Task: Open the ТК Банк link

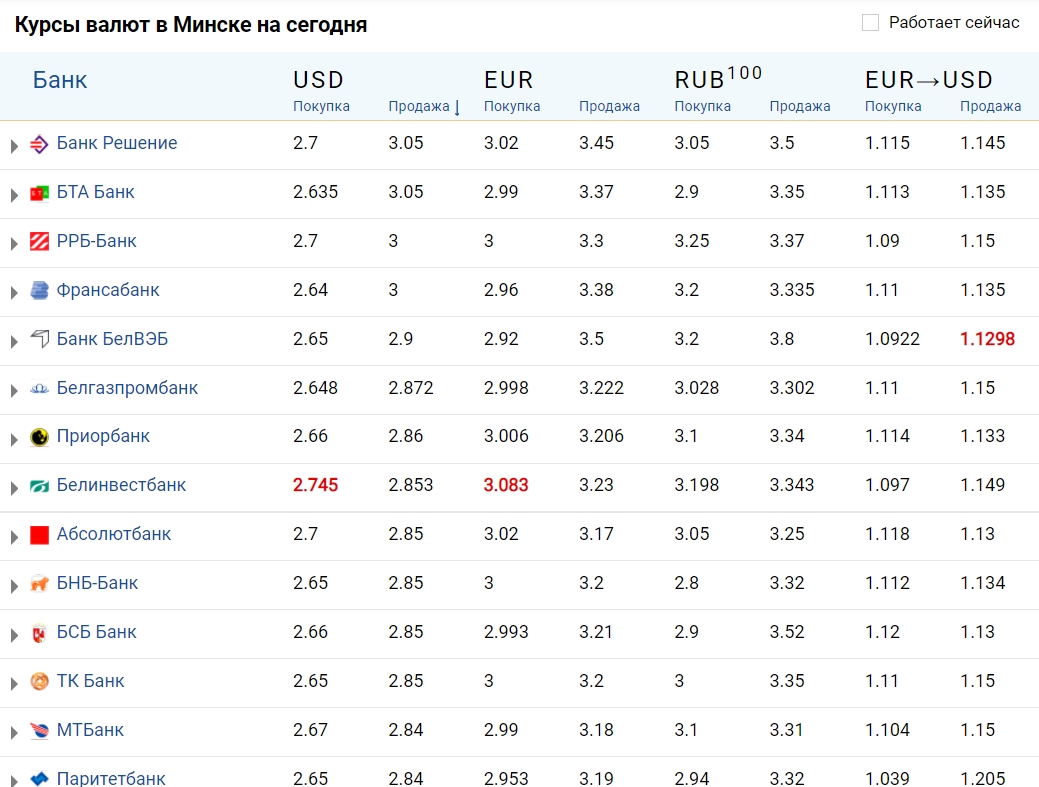Action: click(x=91, y=682)
